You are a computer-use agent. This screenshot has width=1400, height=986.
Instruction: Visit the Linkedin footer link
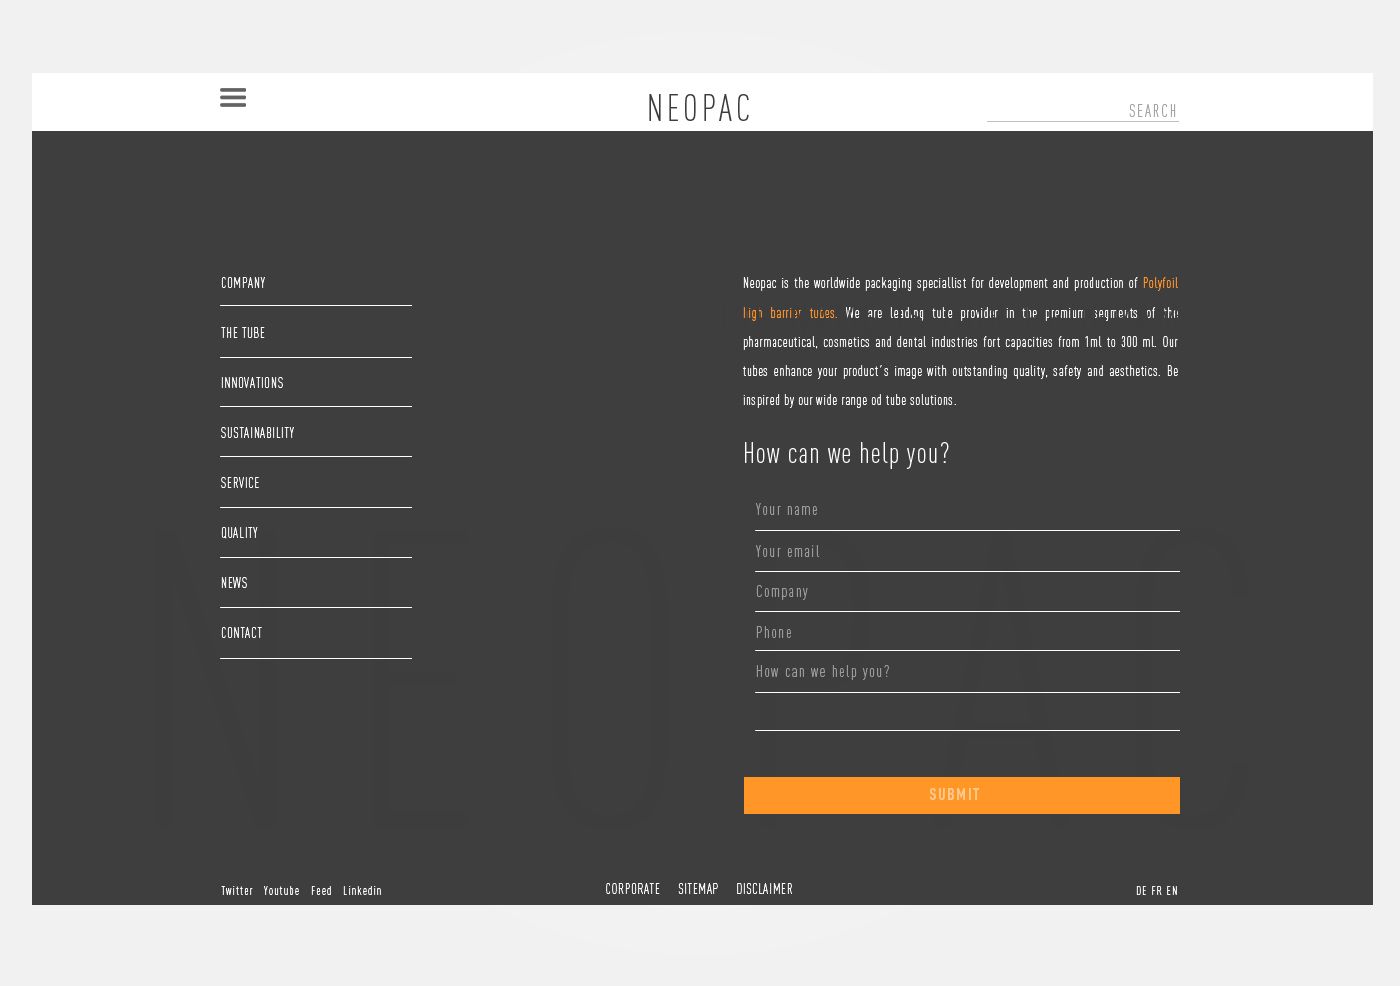point(362,891)
